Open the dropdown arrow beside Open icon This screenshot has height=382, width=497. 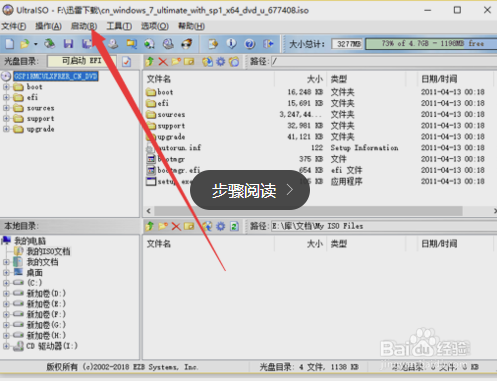(35, 44)
